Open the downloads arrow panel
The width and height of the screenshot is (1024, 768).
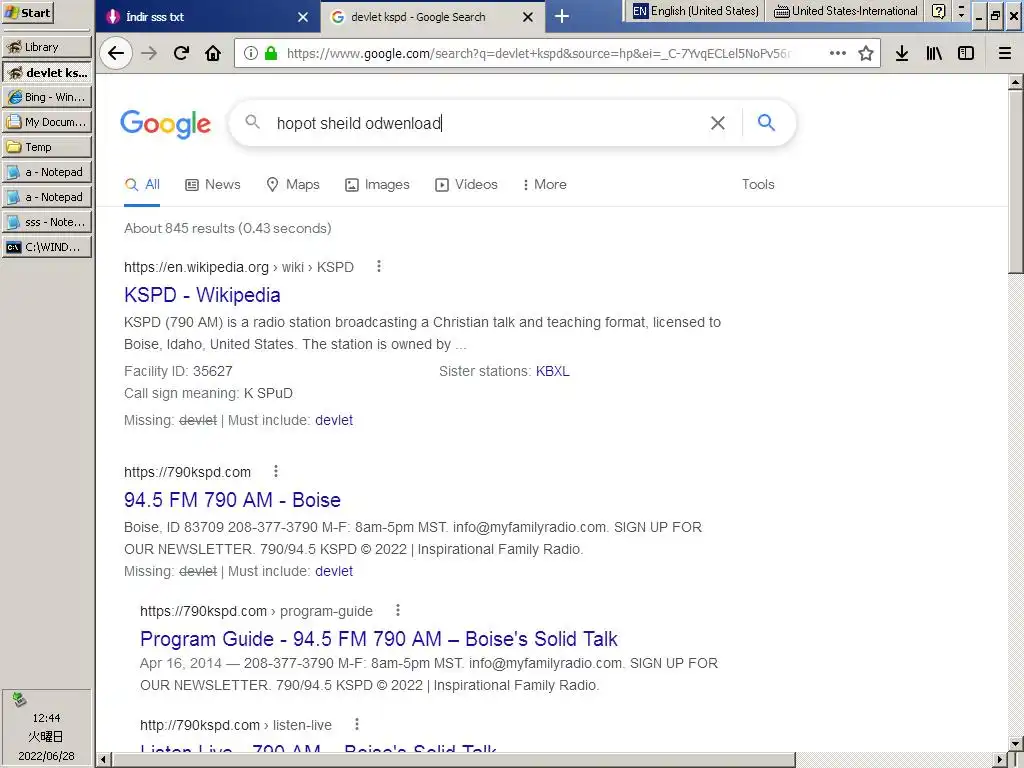[902, 54]
